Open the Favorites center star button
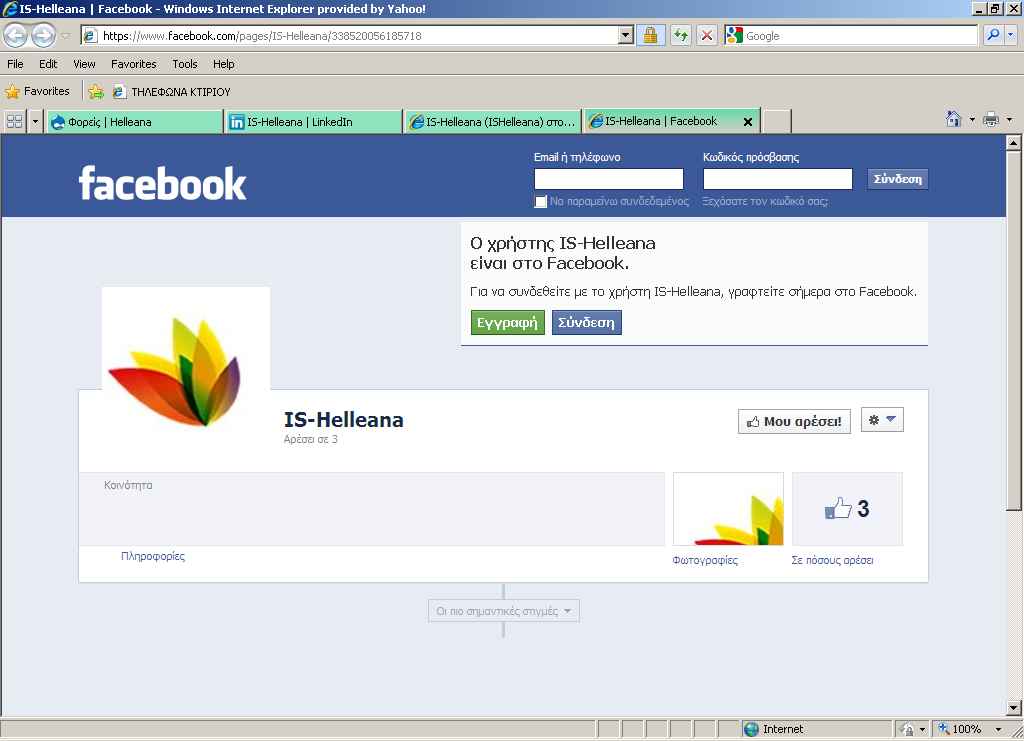 (38, 91)
